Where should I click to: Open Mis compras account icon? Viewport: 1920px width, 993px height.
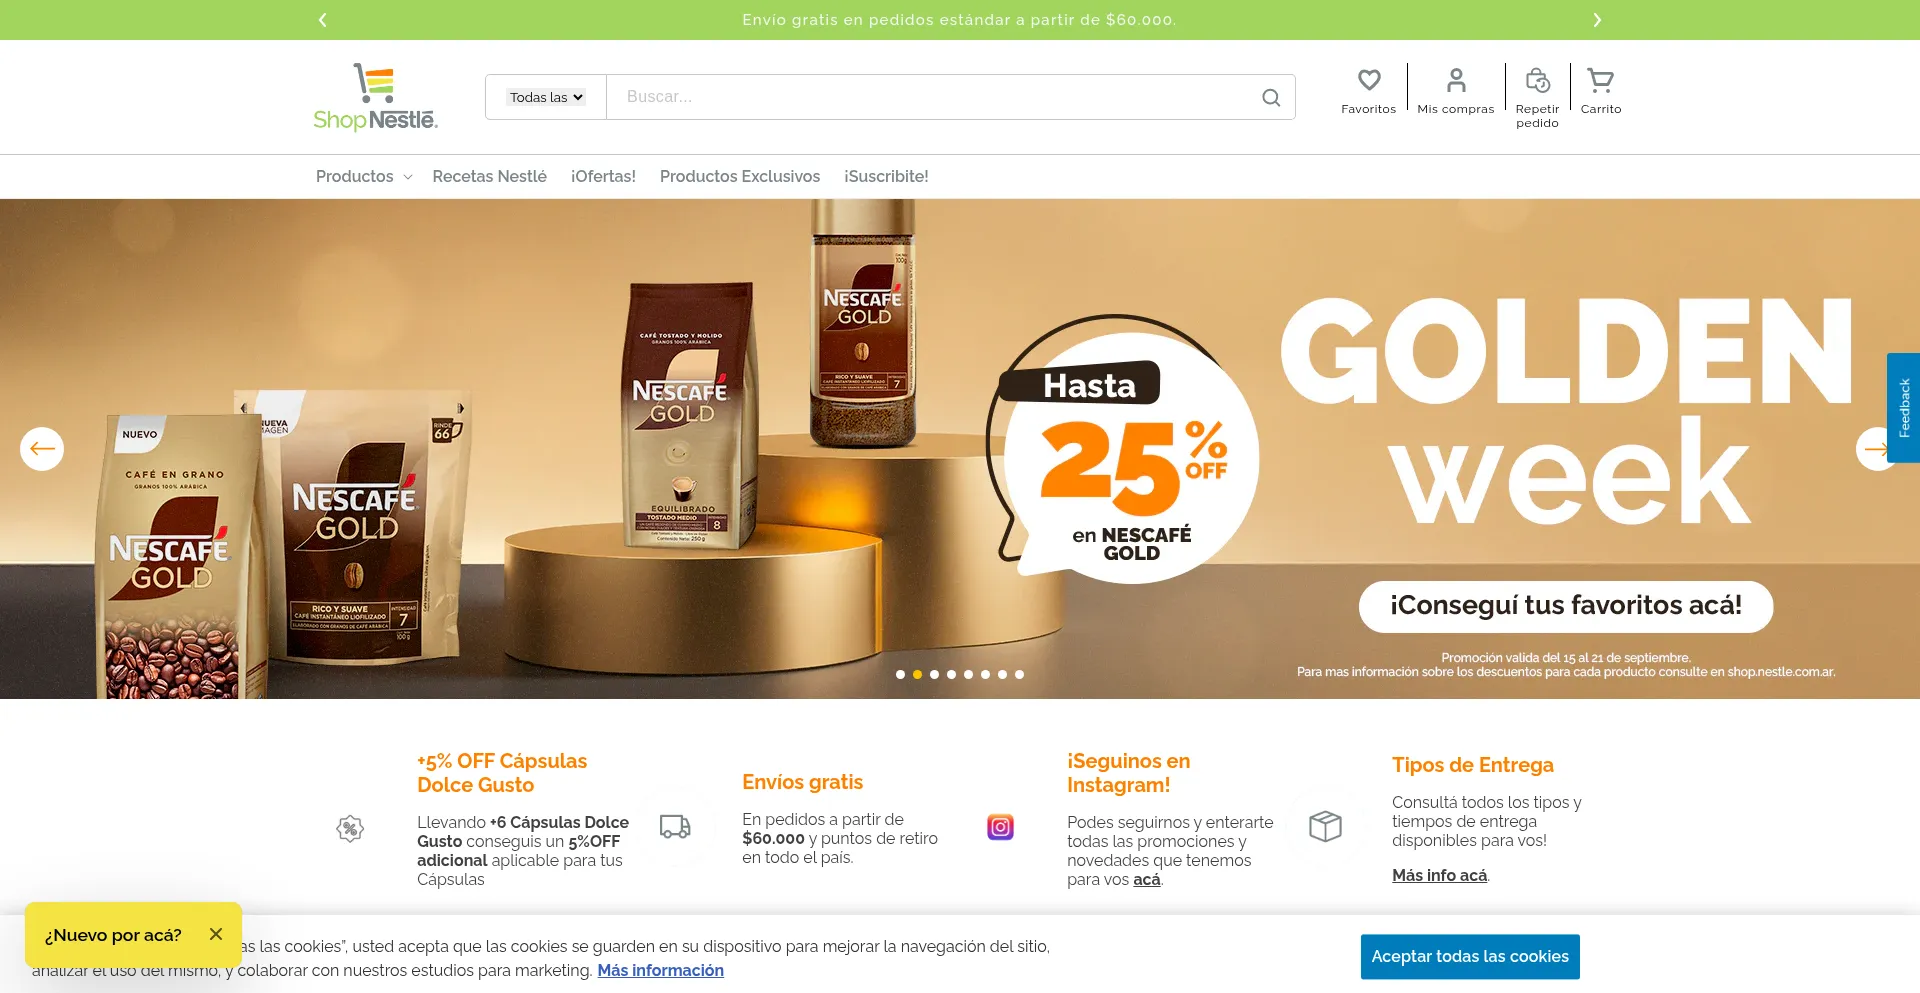pos(1456,80)
